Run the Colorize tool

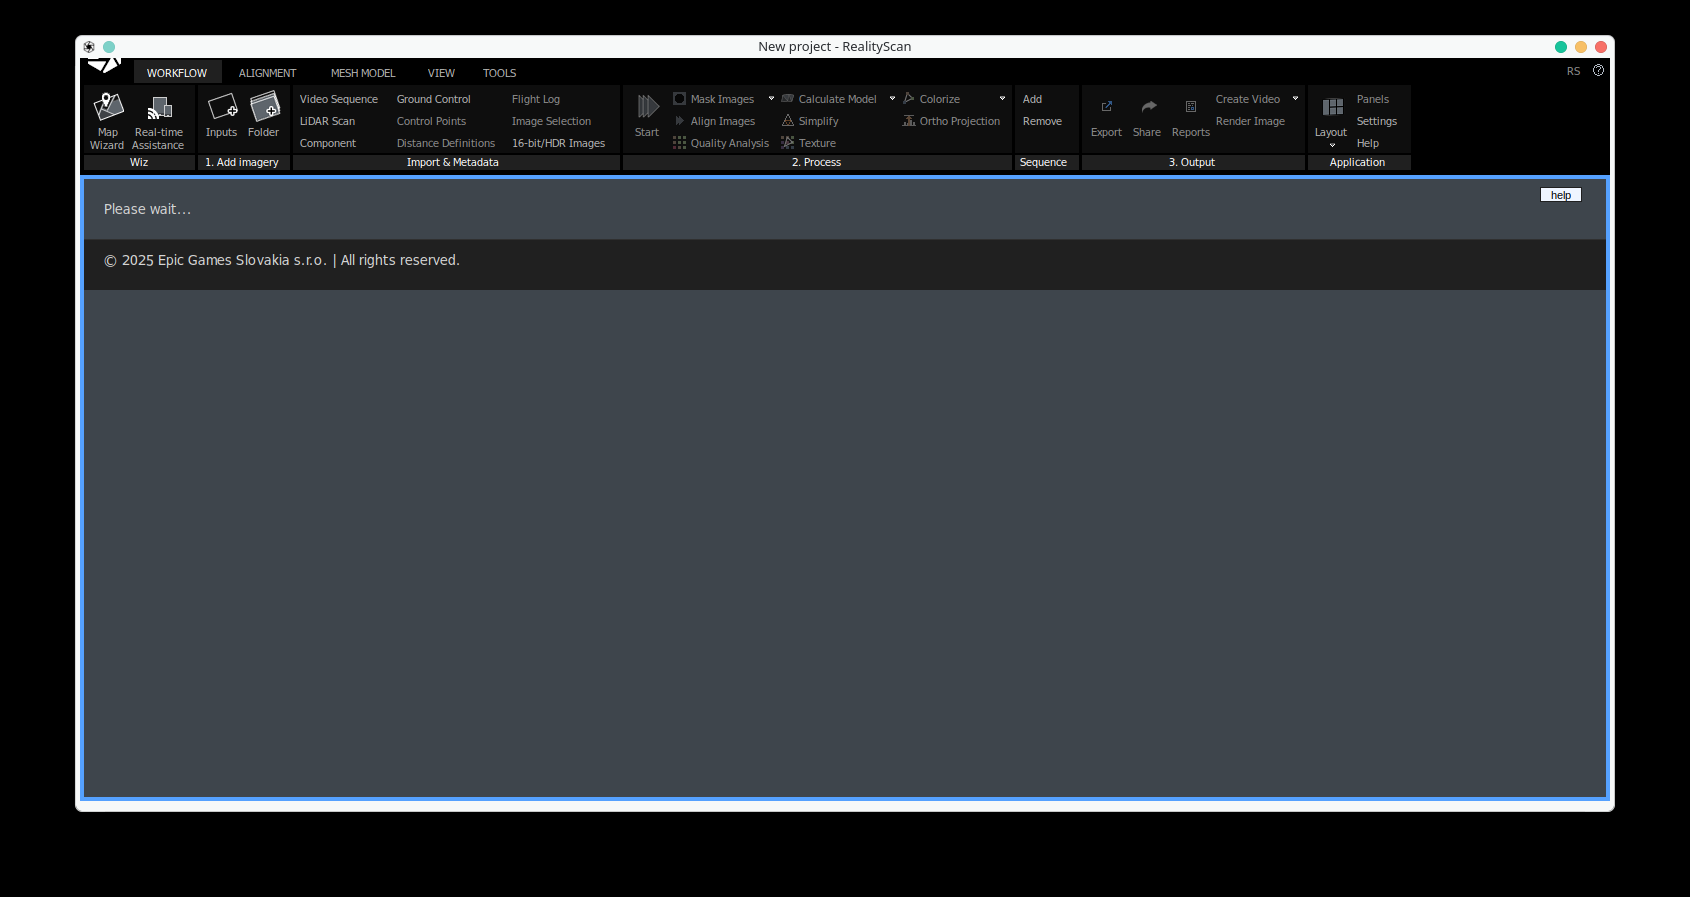click(931, 99)
